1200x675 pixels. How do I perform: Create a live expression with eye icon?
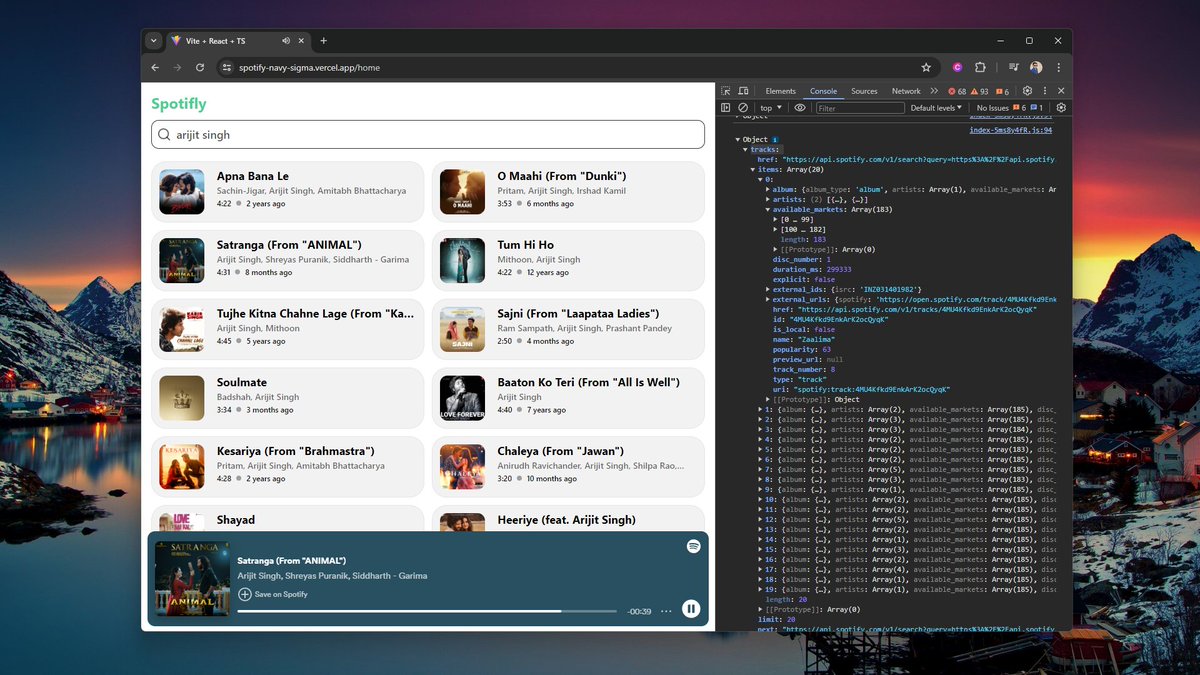[x=799, y=108]
